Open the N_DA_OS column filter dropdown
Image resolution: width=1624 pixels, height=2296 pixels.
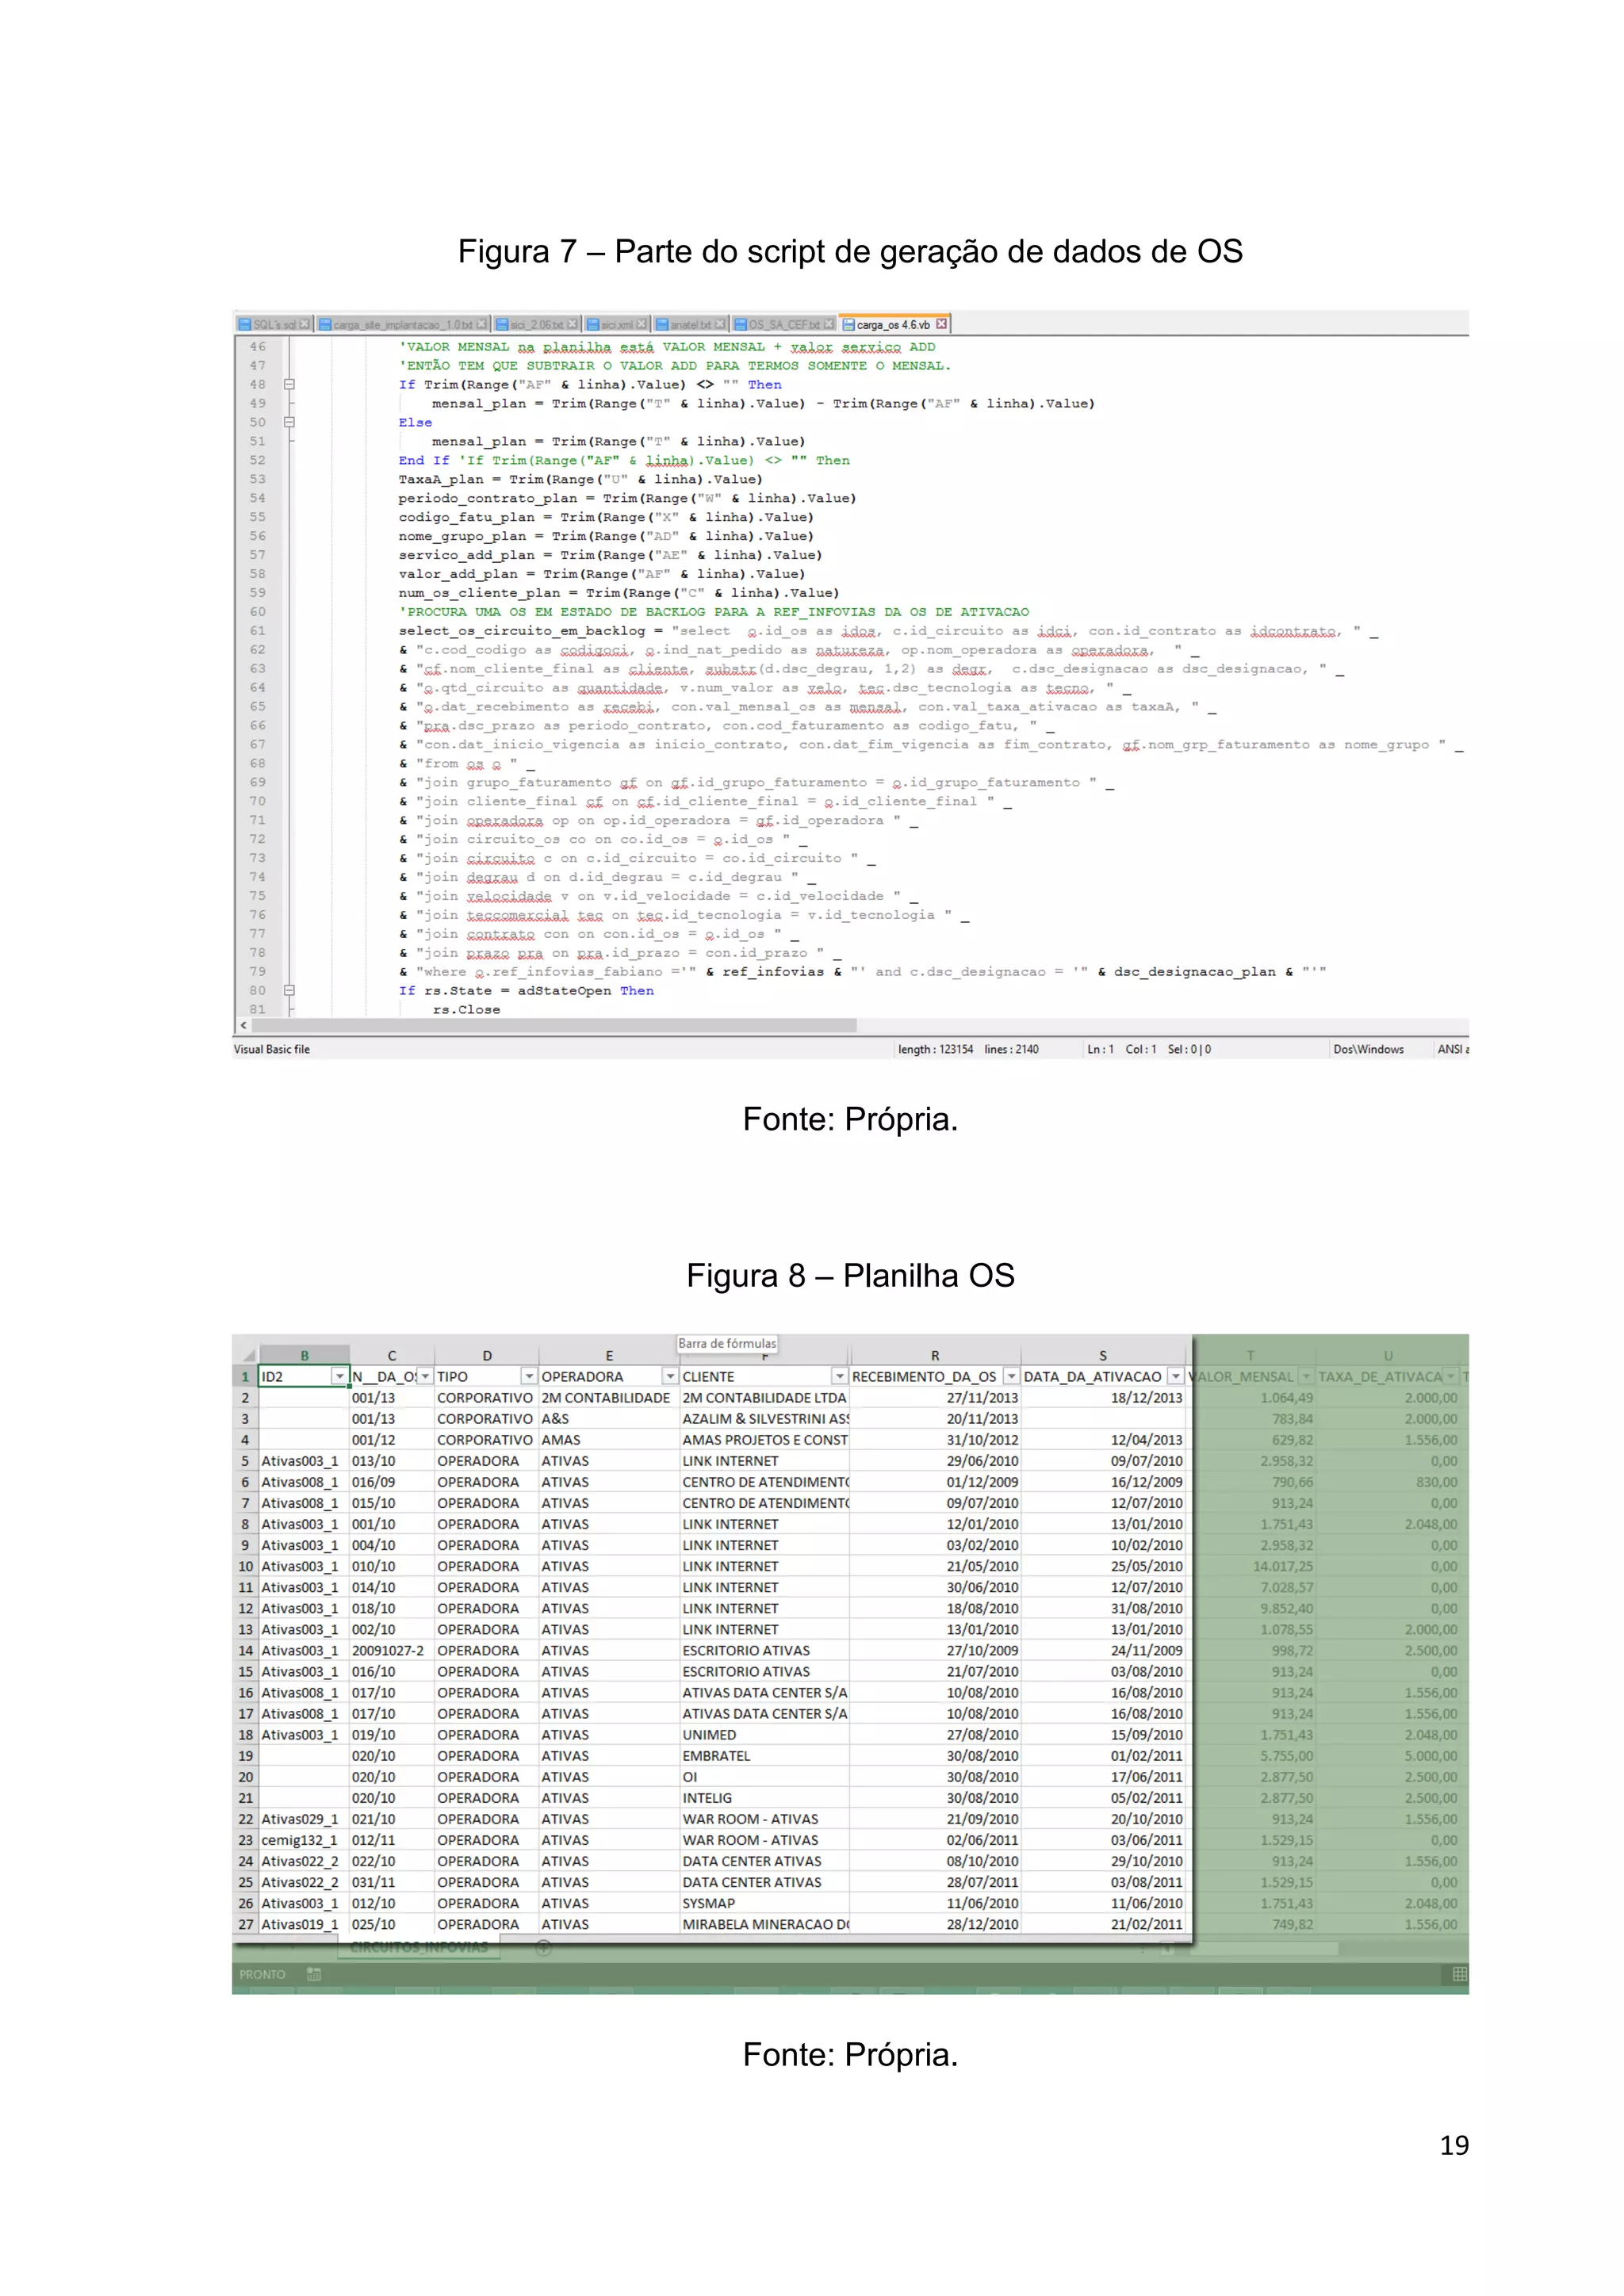coord(425,1377)
